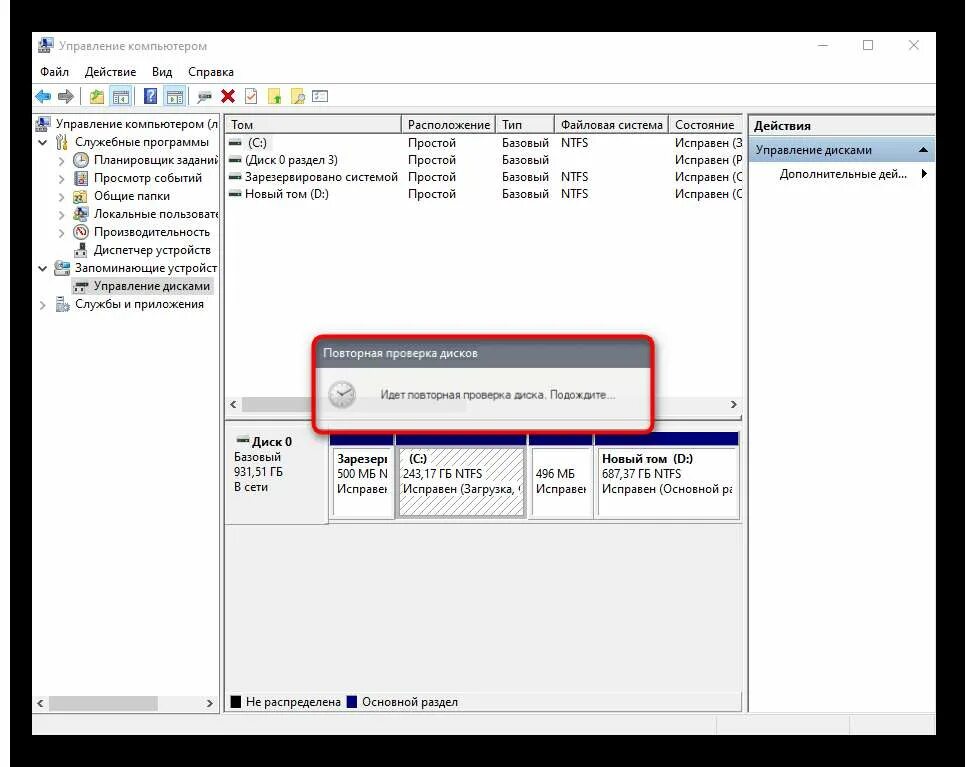
Task: Click the Управление компьютером title bar icon
Action: tap(45, 46)
